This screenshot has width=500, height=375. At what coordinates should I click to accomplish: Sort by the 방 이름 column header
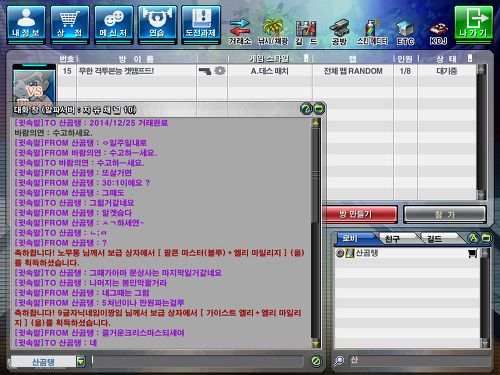tap(136, 59)
